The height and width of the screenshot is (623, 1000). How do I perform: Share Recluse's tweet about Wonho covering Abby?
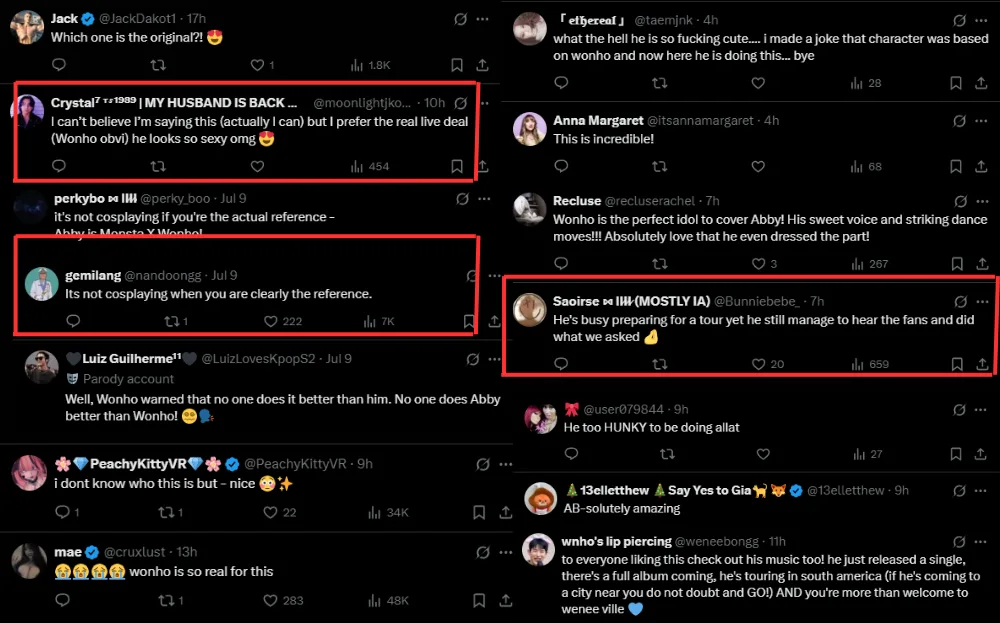click(982, 264)
